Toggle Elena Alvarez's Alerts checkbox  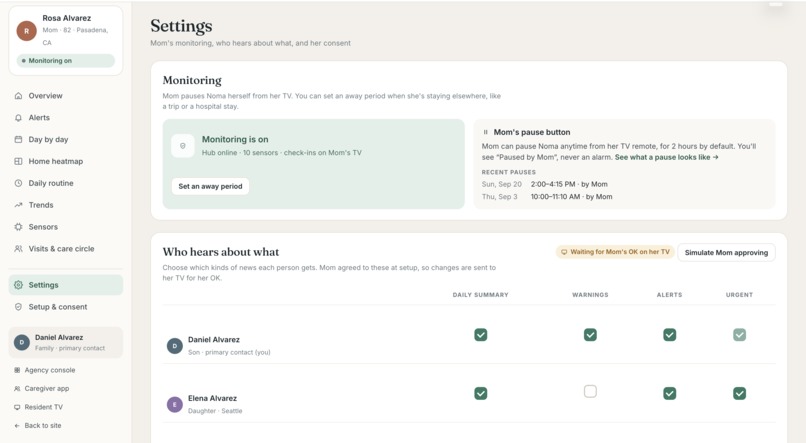[669, 393]
